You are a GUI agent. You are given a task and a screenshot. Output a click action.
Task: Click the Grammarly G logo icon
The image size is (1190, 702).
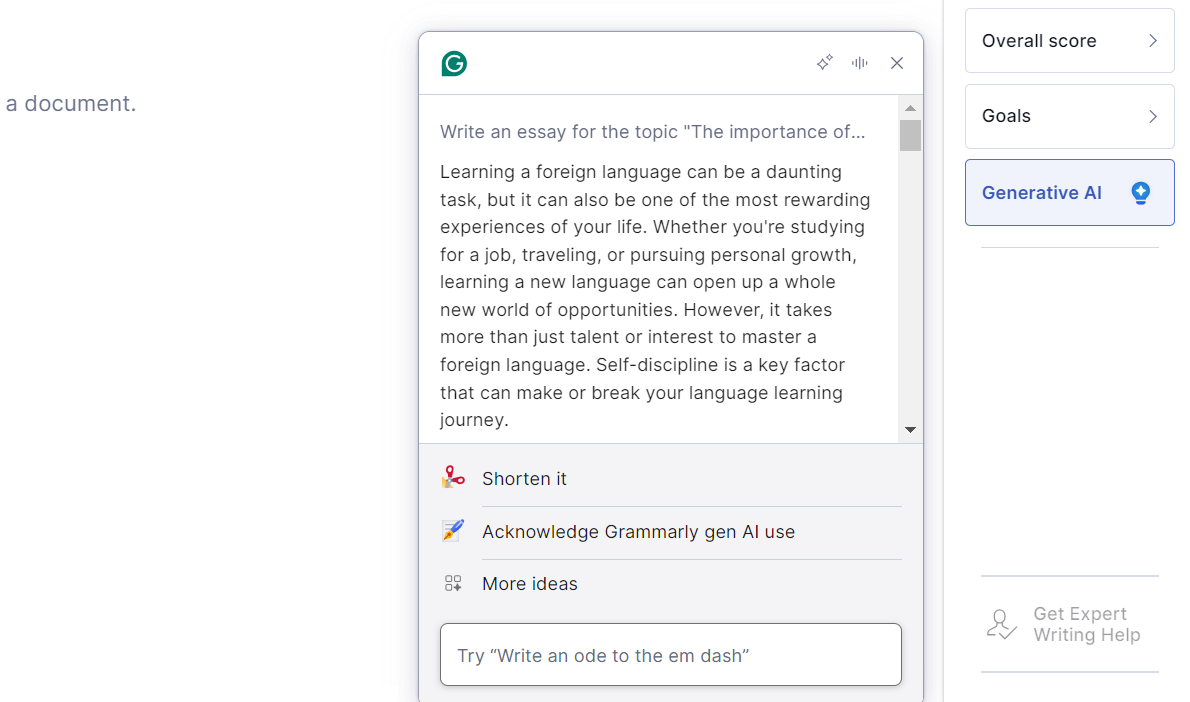tap(454, 64)
